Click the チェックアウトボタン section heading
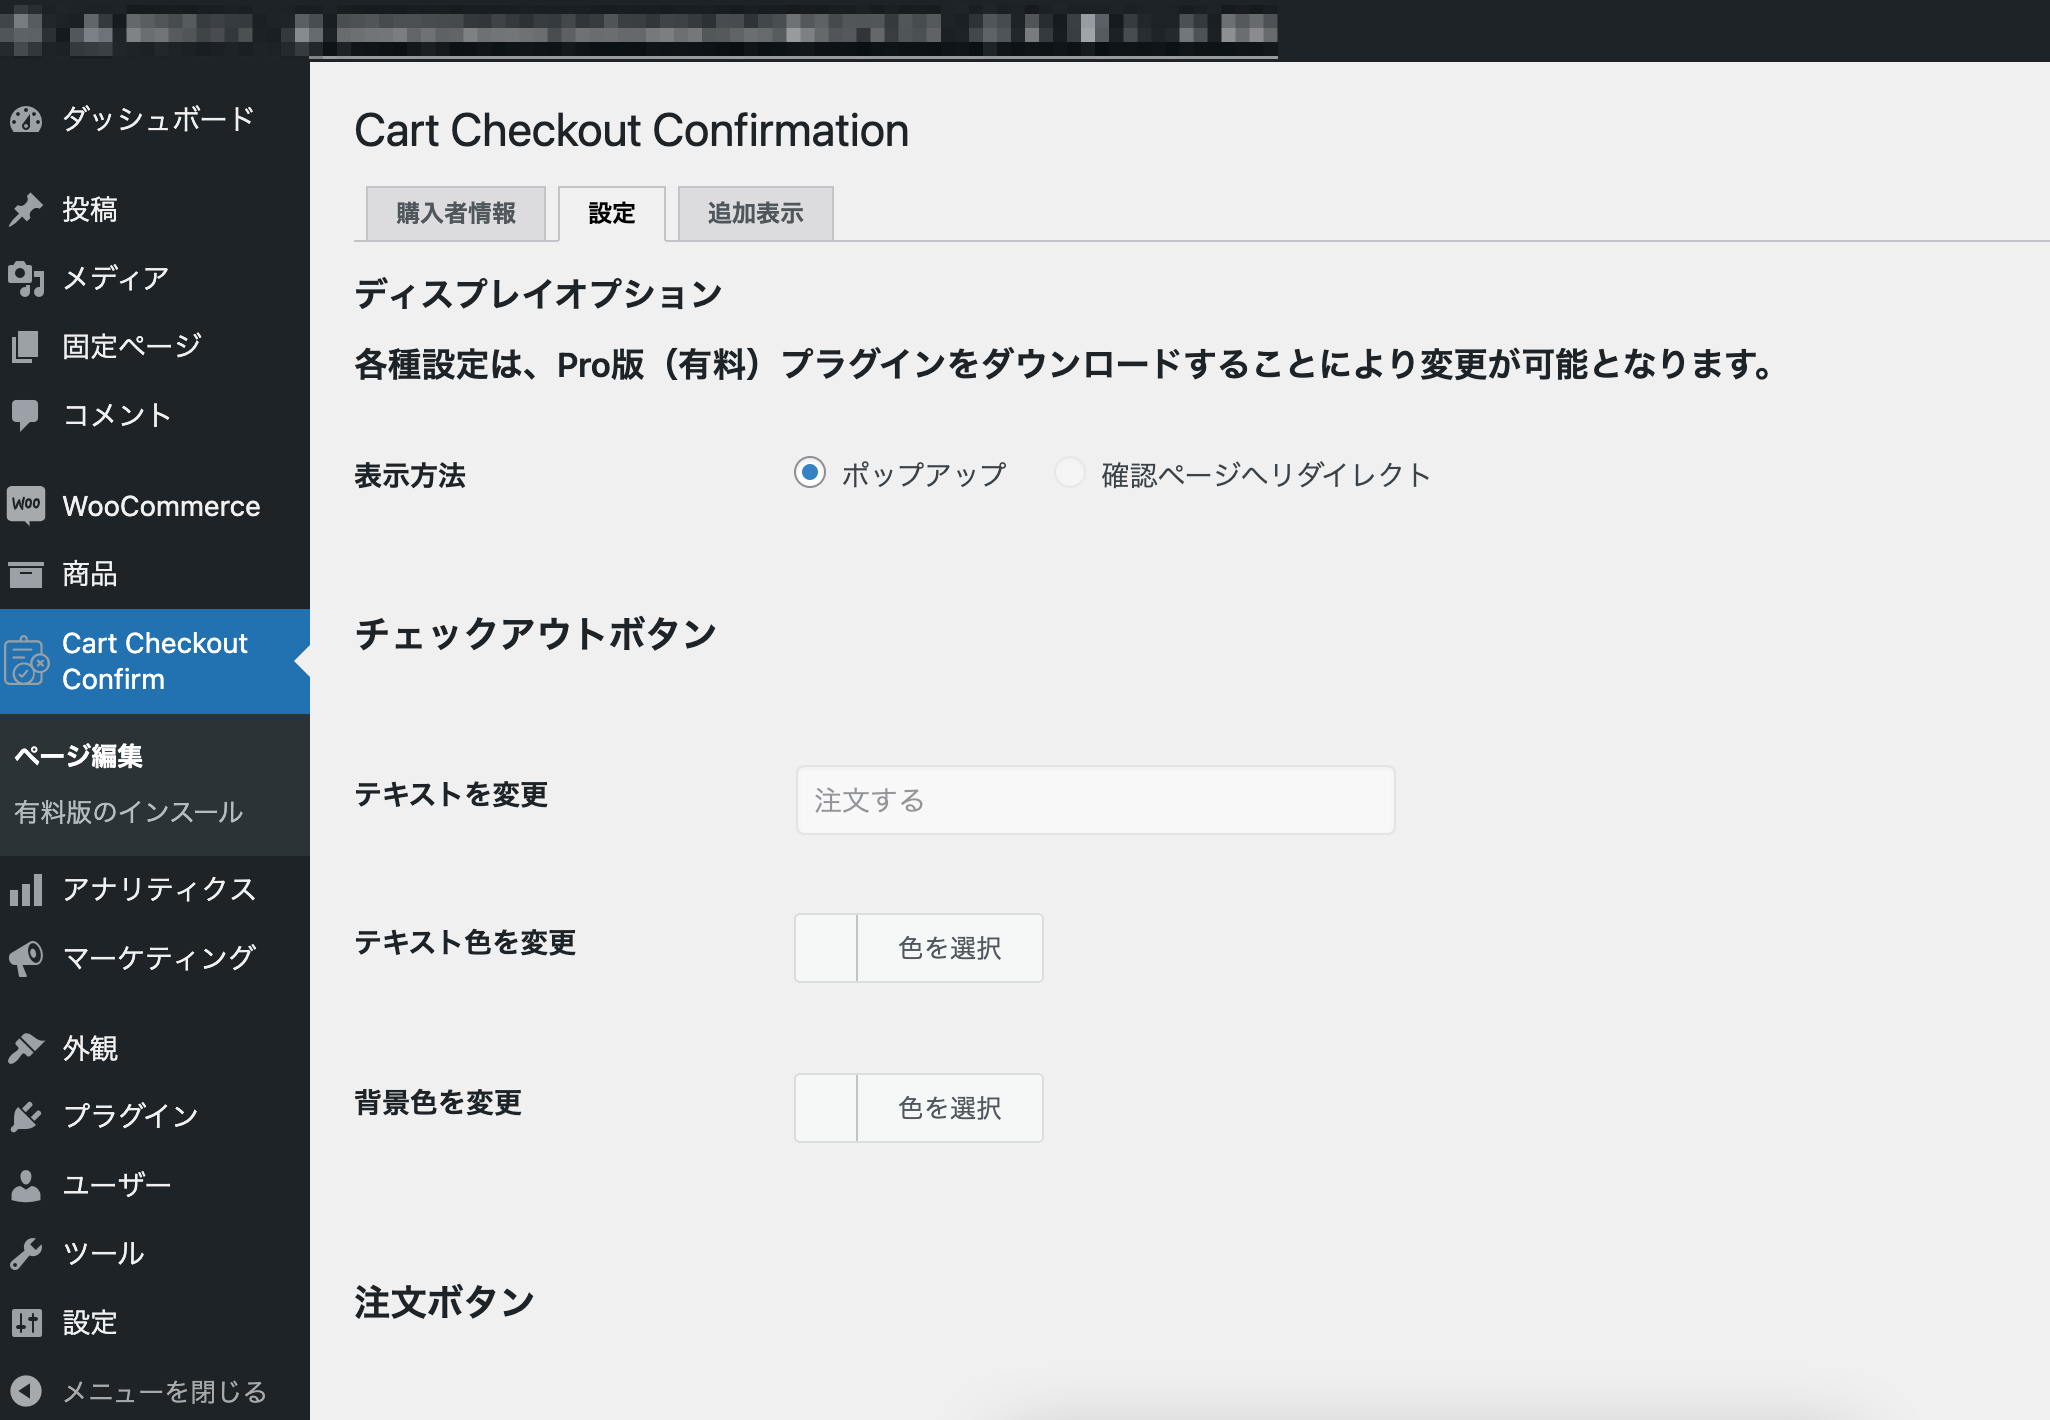 tap(536, 634)
